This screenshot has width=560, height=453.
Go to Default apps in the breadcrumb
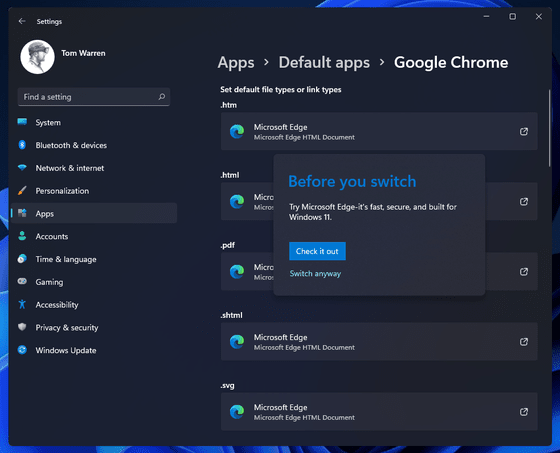click(324, 63)
